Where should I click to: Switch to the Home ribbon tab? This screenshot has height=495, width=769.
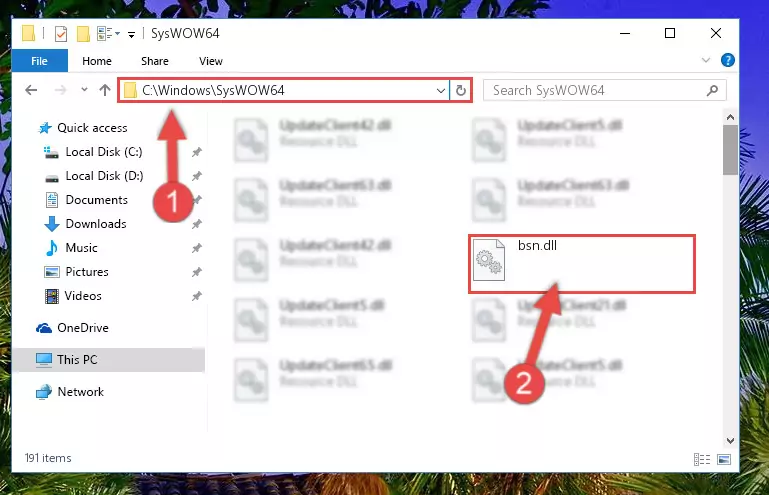pos(97,61)
